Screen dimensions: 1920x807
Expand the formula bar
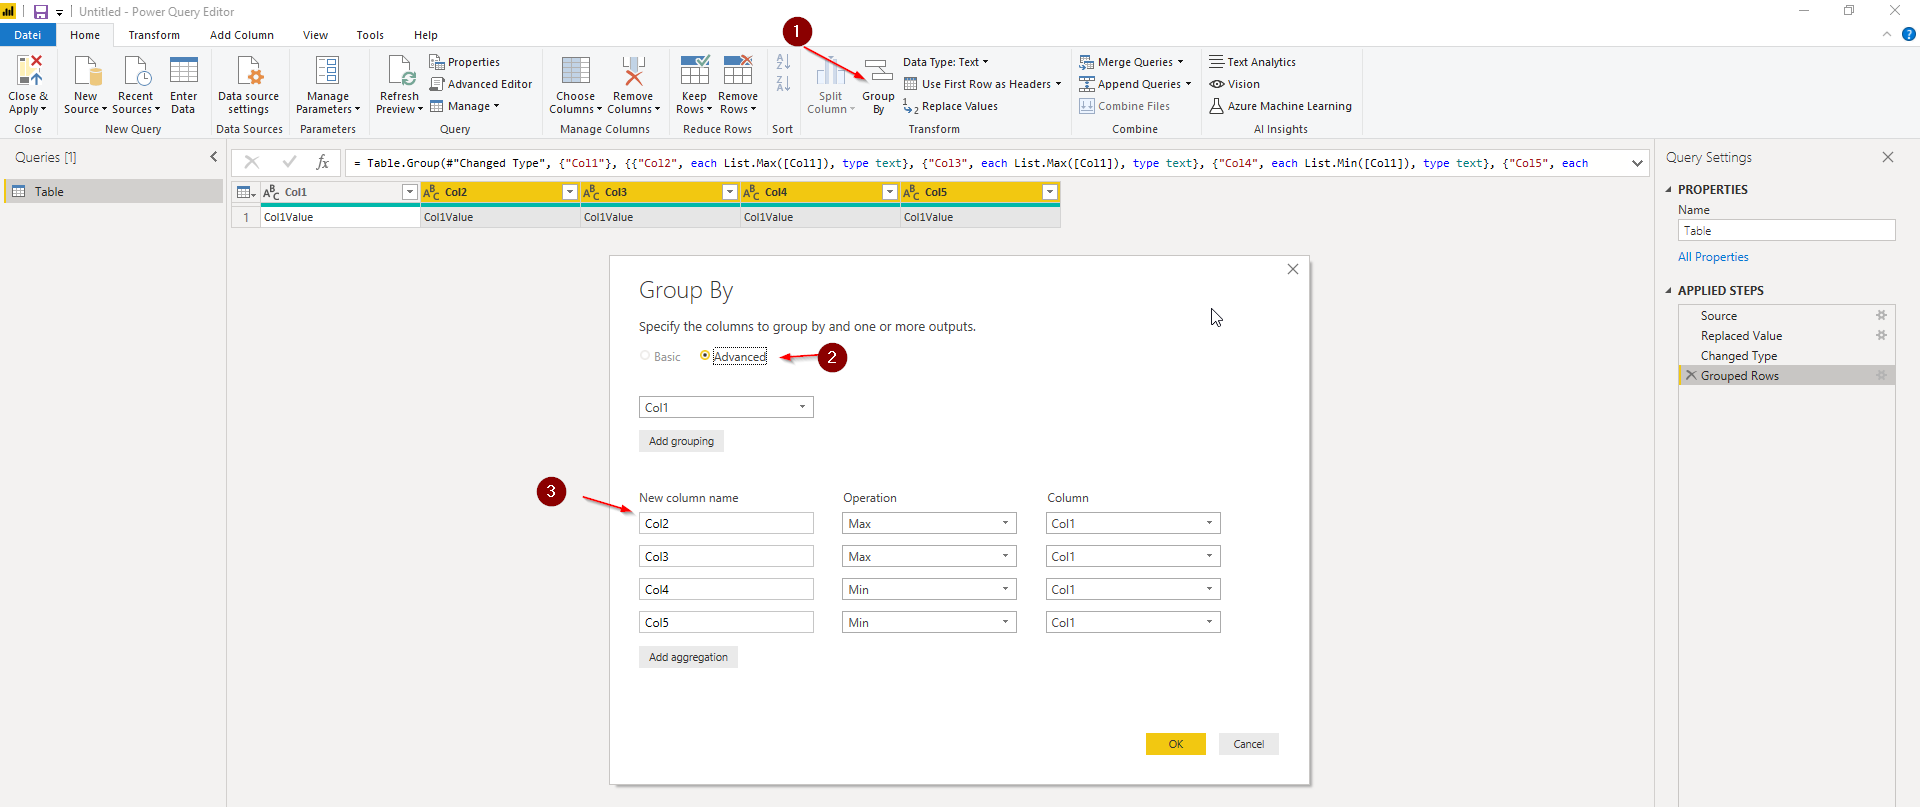[1637, 163]
